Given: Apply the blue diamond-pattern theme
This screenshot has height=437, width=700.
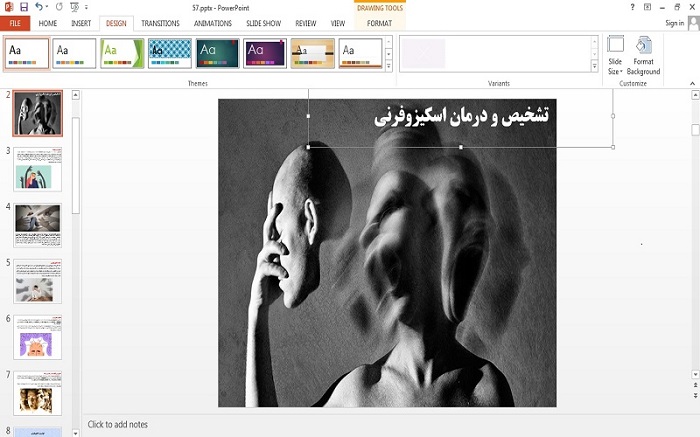Looking at the screenshot, I should tap(169, 53).
